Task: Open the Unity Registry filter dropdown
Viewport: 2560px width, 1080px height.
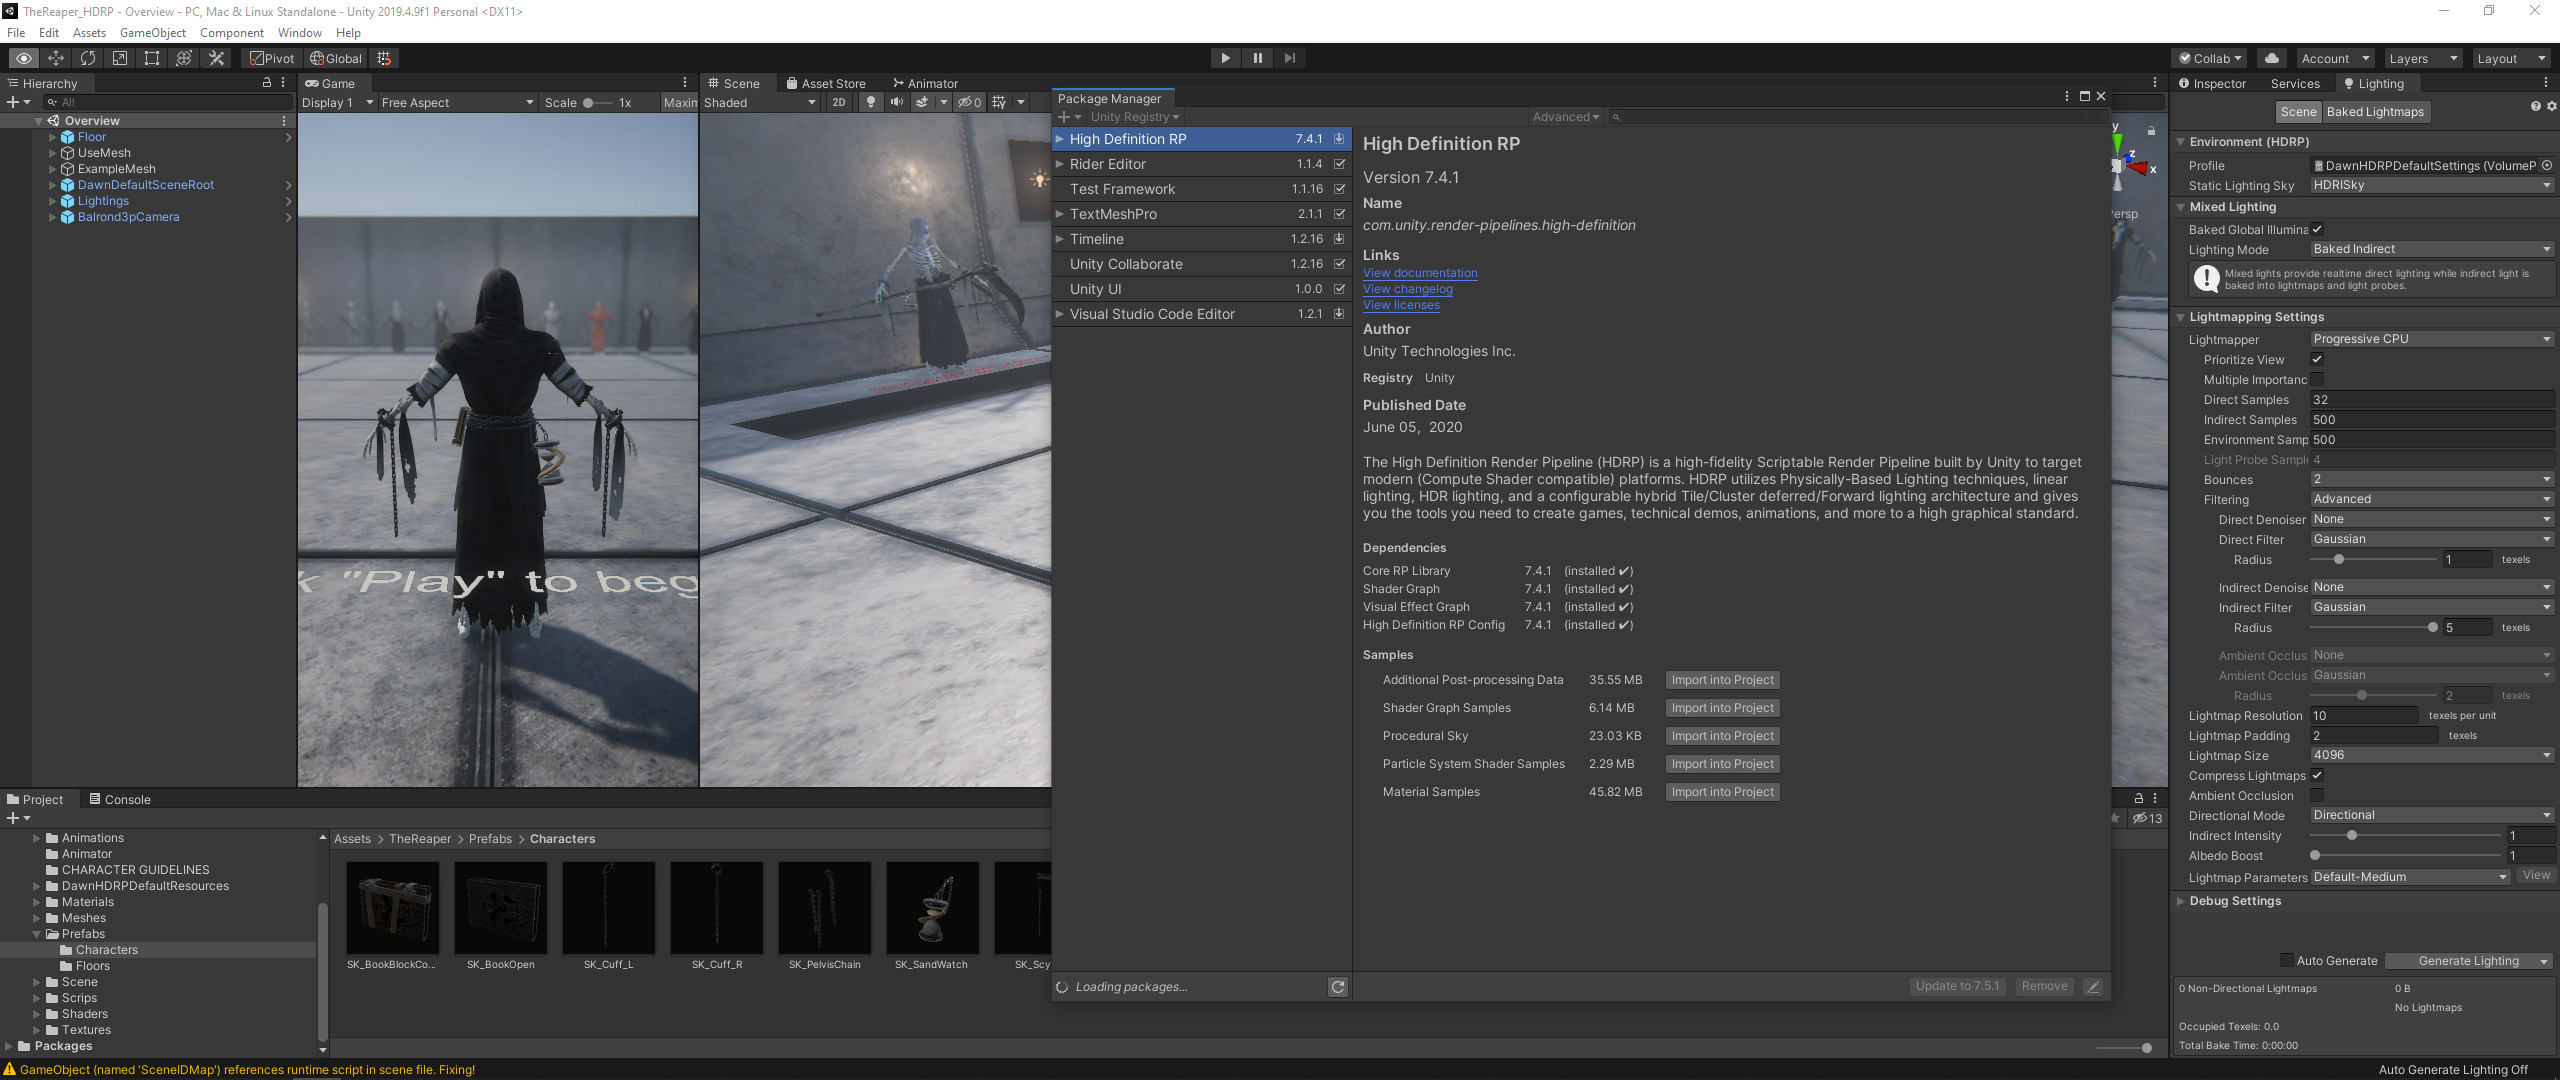Action: pyautogui.click(x=1135, y=117)
